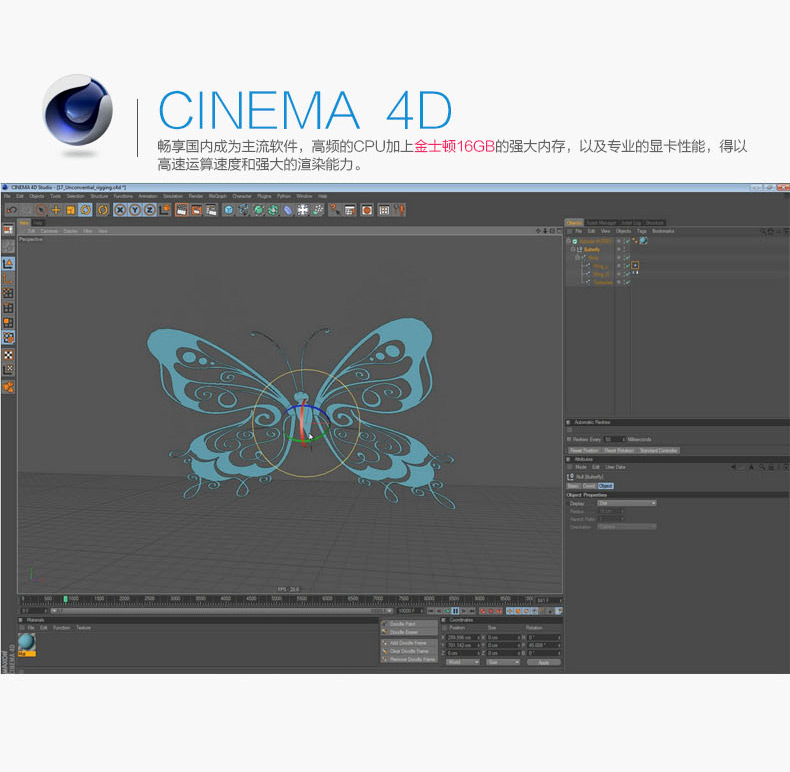The image size is (790, 772).
Task: Switch to Object tab in Attributes
Action: tap(606, 486)
